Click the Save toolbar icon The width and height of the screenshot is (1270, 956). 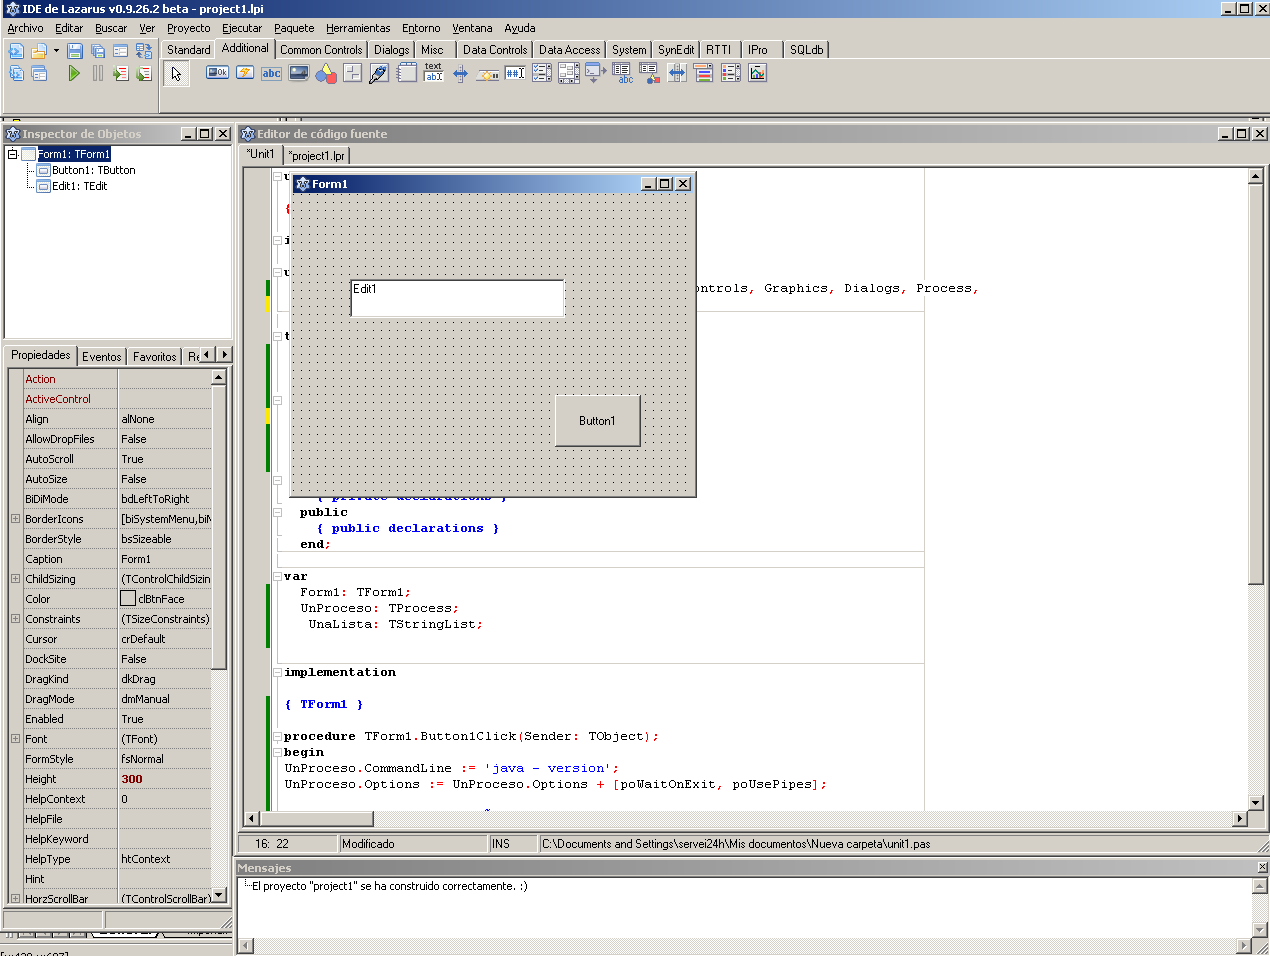75,50
